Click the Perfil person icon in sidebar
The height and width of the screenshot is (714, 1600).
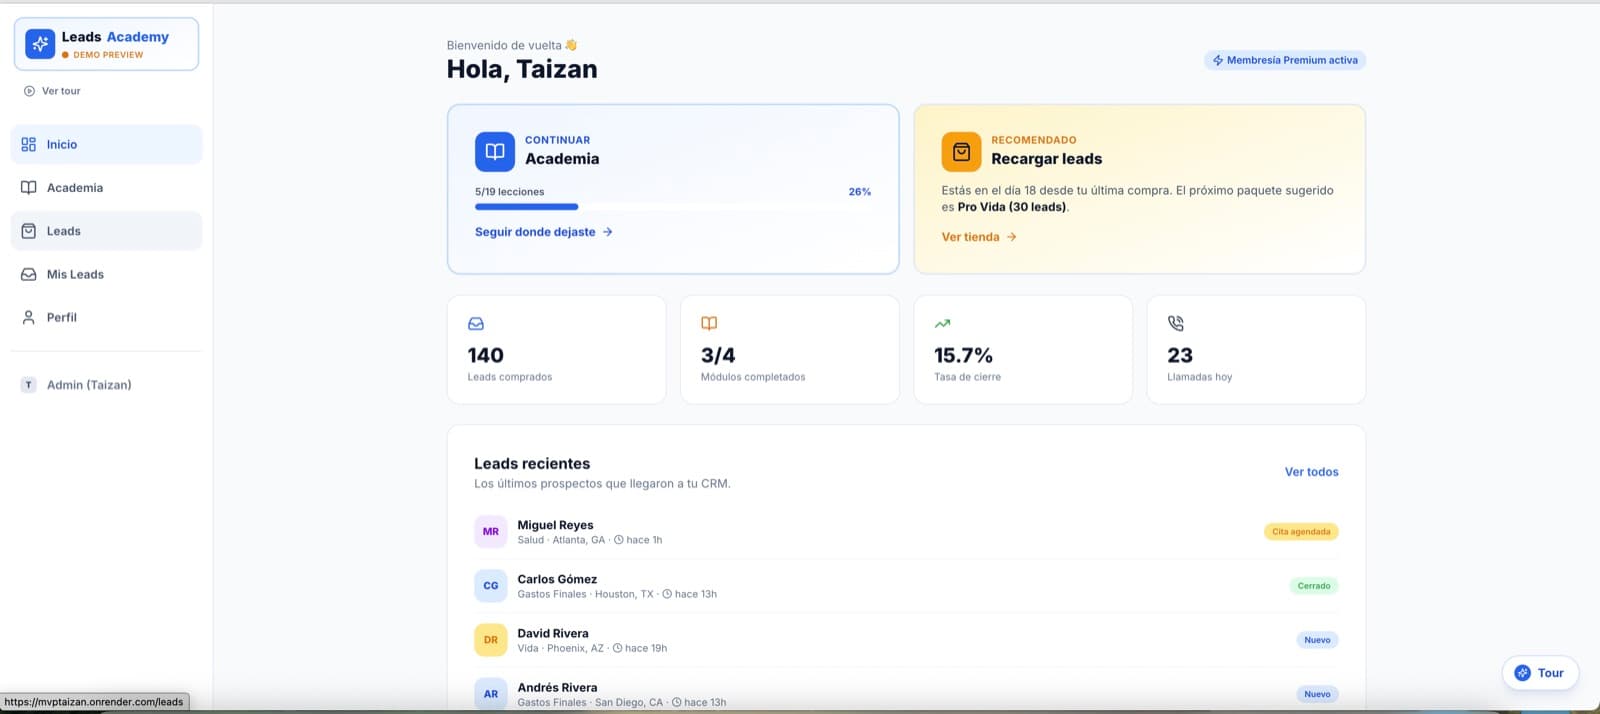(29, 318)
